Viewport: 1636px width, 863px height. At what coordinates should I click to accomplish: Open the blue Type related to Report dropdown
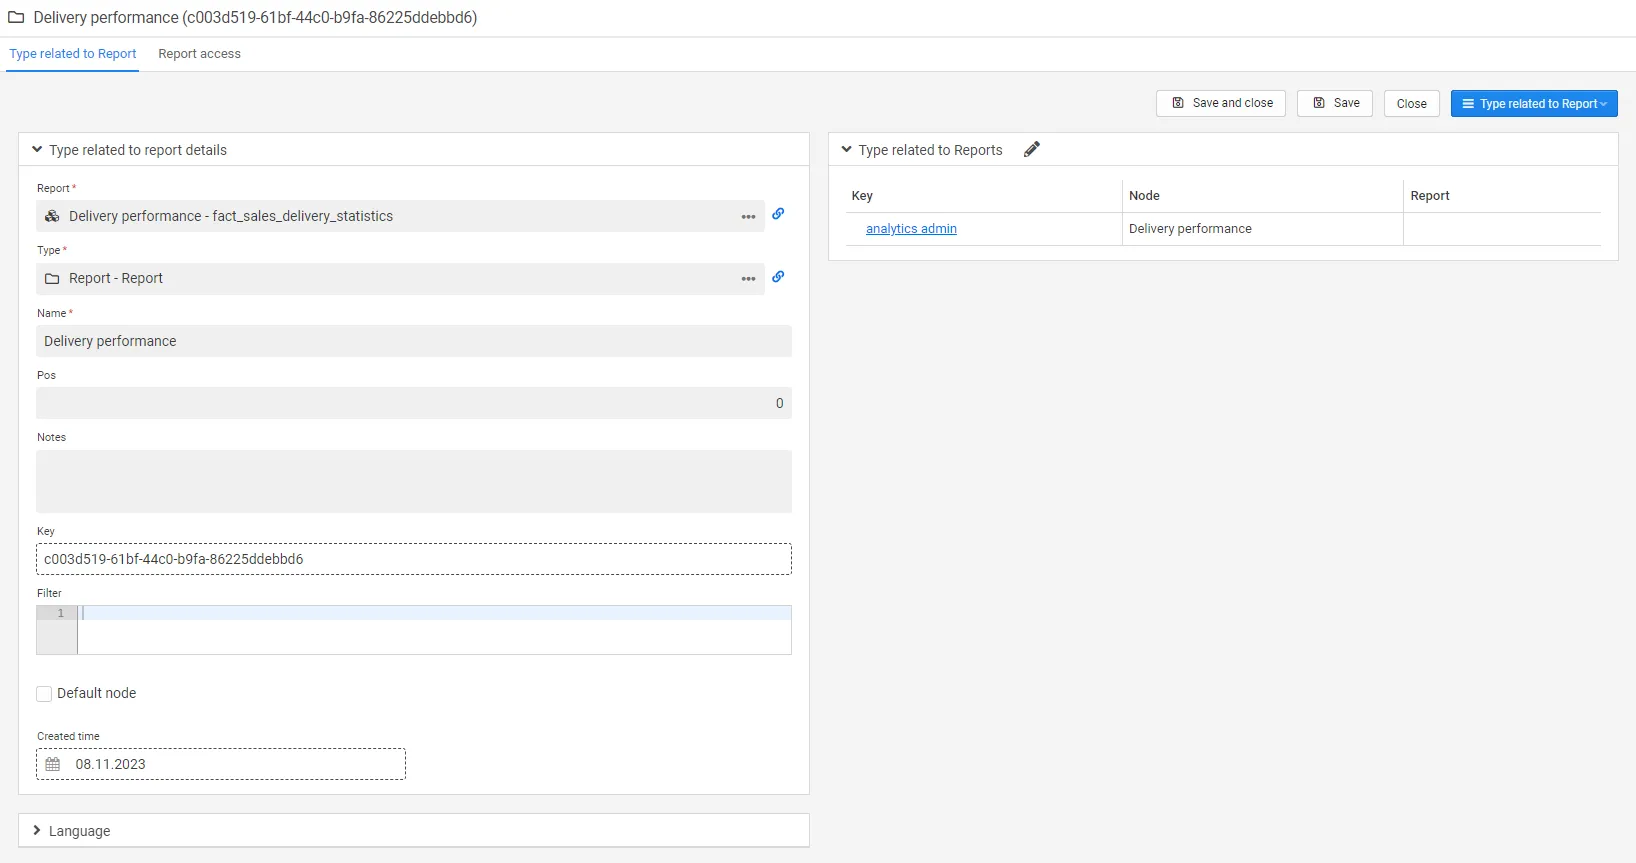1533,104
